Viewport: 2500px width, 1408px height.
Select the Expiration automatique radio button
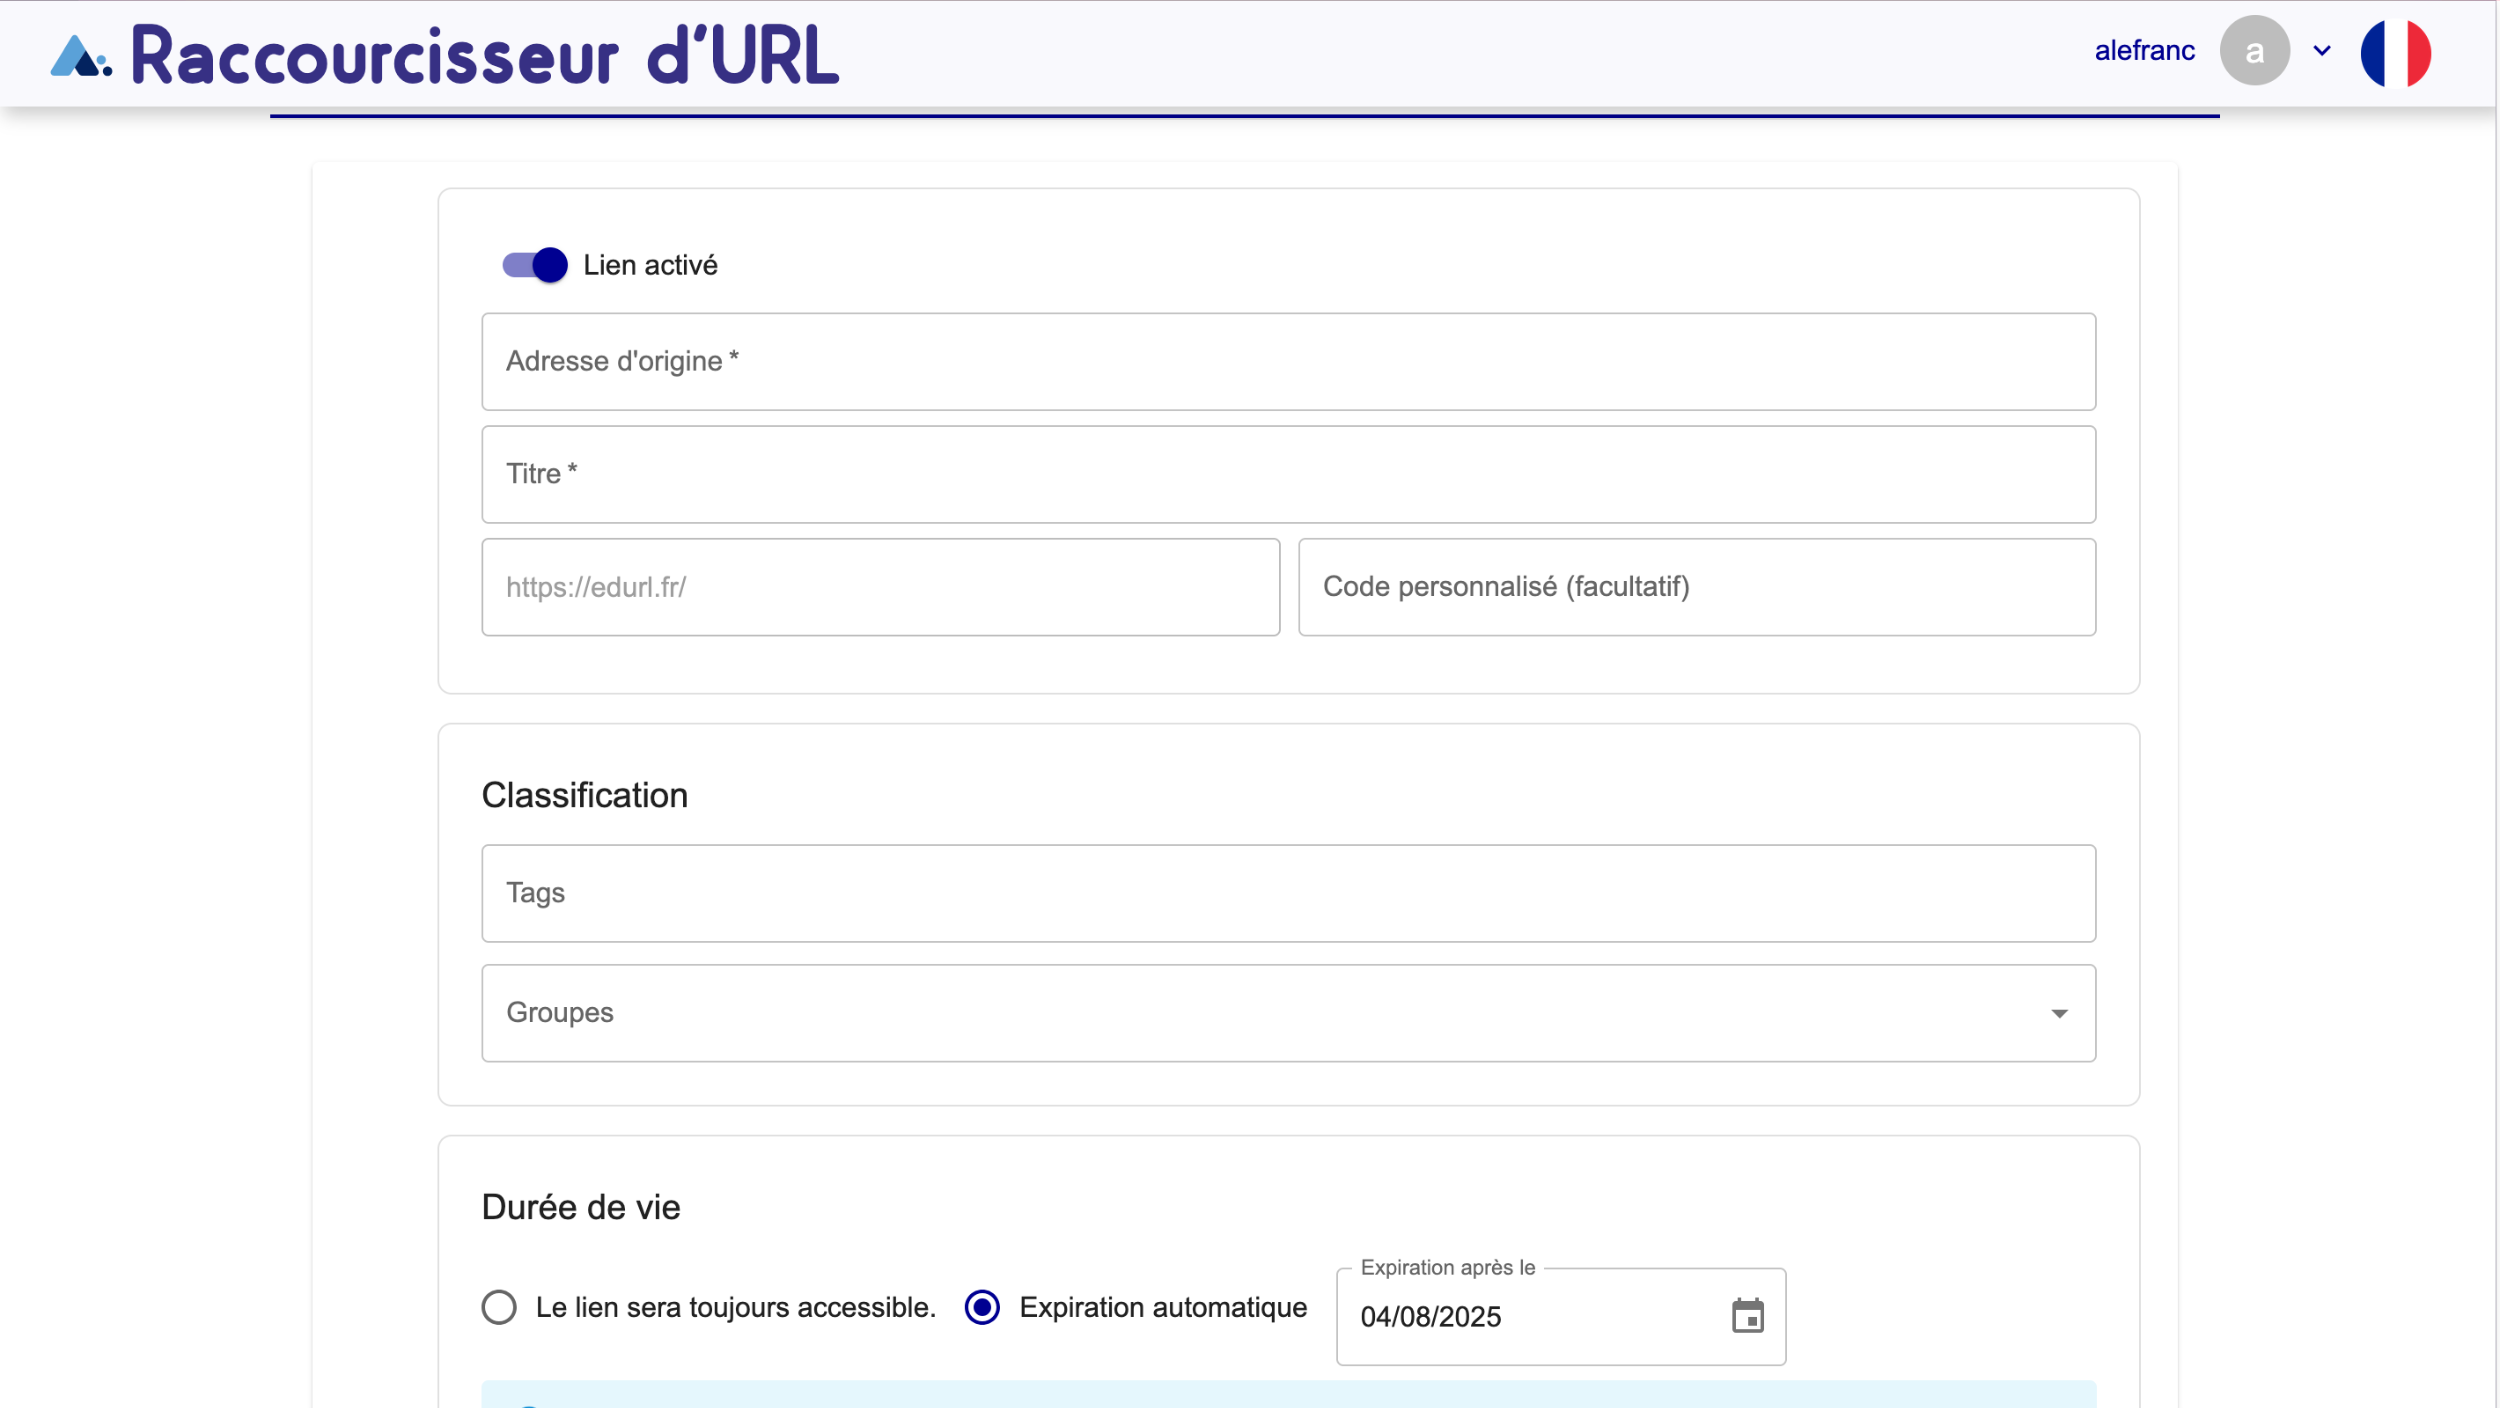coord(982,1307)
